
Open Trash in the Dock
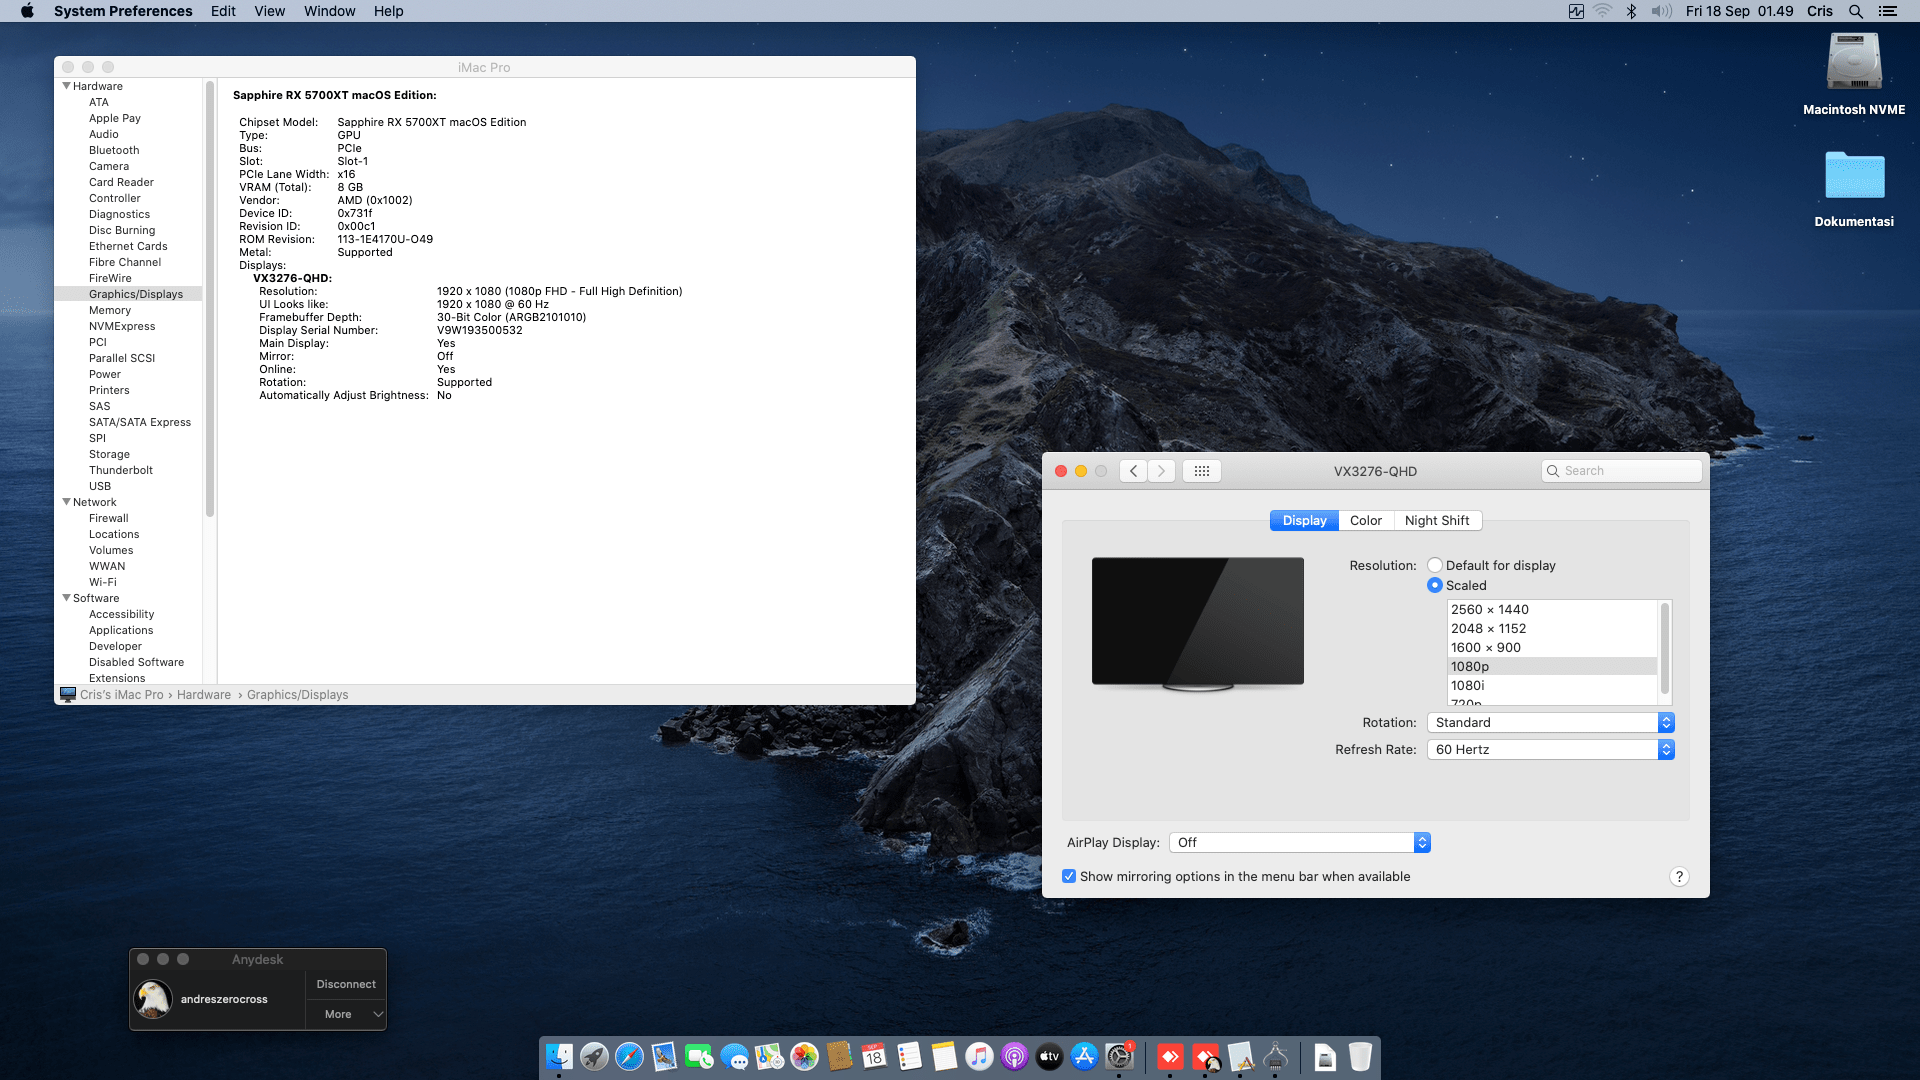1360,1057
